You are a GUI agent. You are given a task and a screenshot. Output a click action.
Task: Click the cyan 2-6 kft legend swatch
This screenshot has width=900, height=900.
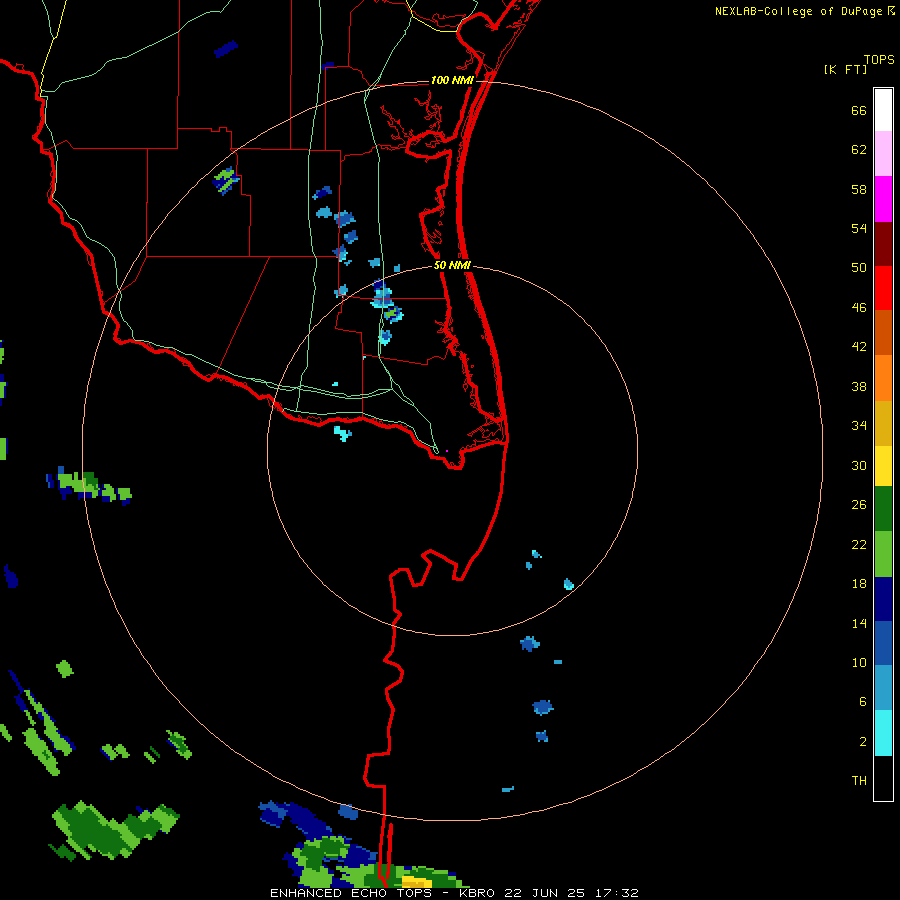(x=883, y=733)
